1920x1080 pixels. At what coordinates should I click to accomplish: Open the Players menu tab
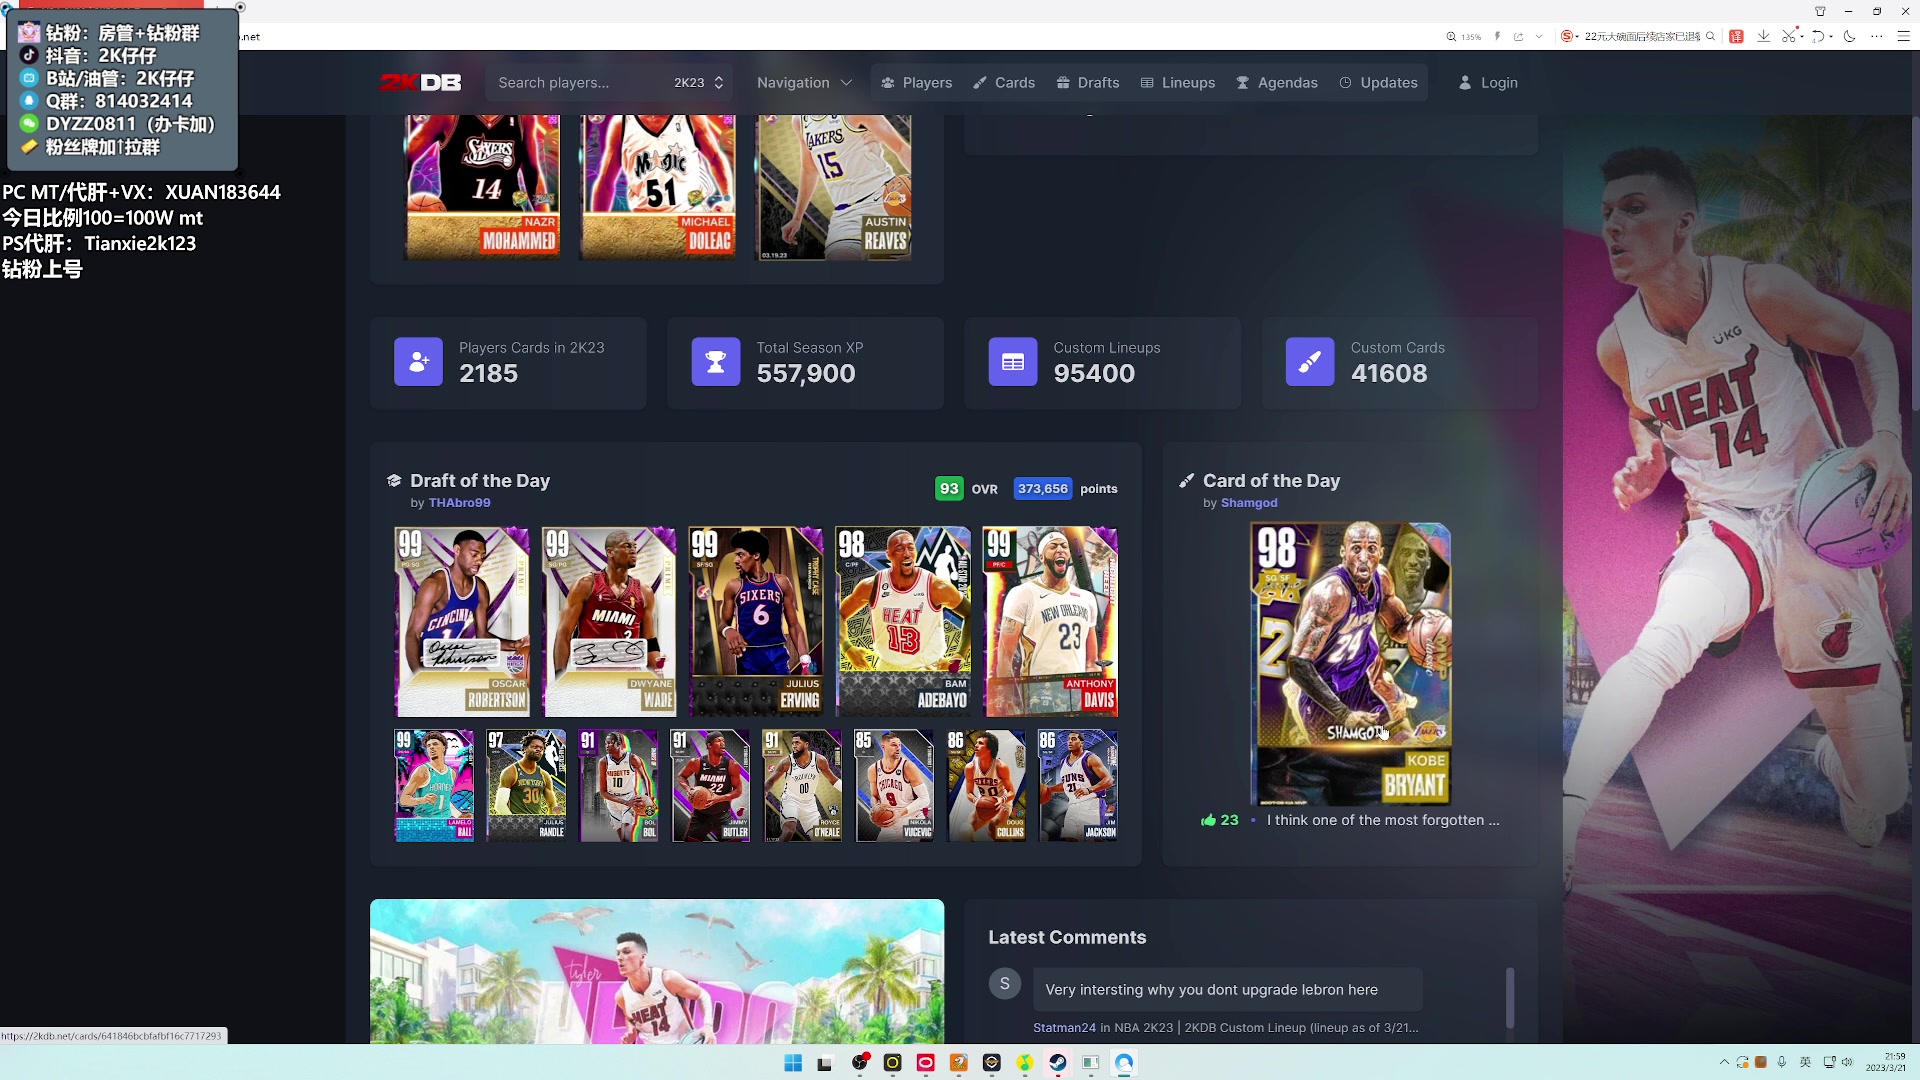[x=916, y=82]
